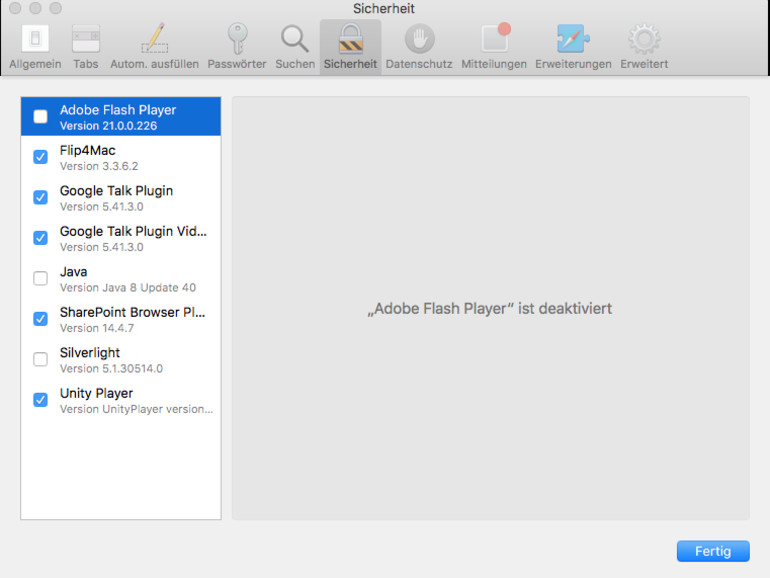Select the Flip4Mac plugin name

click(x=87, y=150)
